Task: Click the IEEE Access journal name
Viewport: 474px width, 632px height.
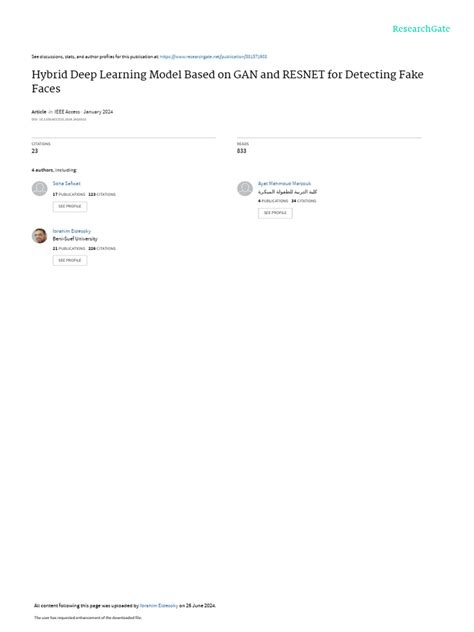Action: 67,112
